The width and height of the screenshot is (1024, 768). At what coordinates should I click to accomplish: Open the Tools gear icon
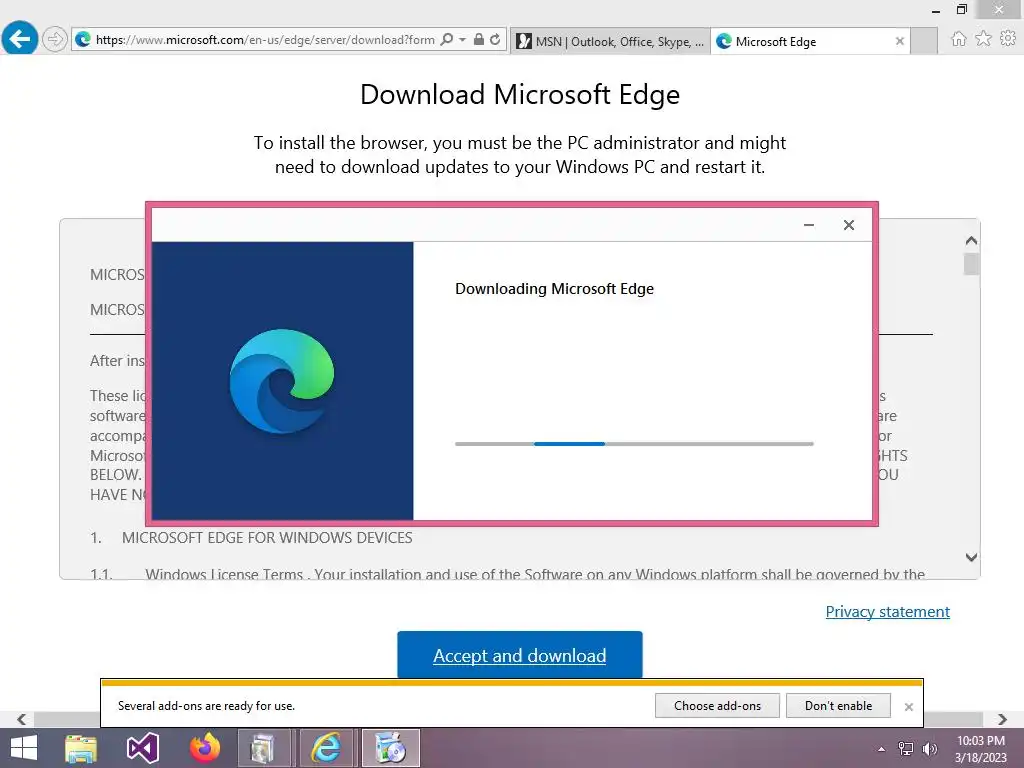point(1008,39)
